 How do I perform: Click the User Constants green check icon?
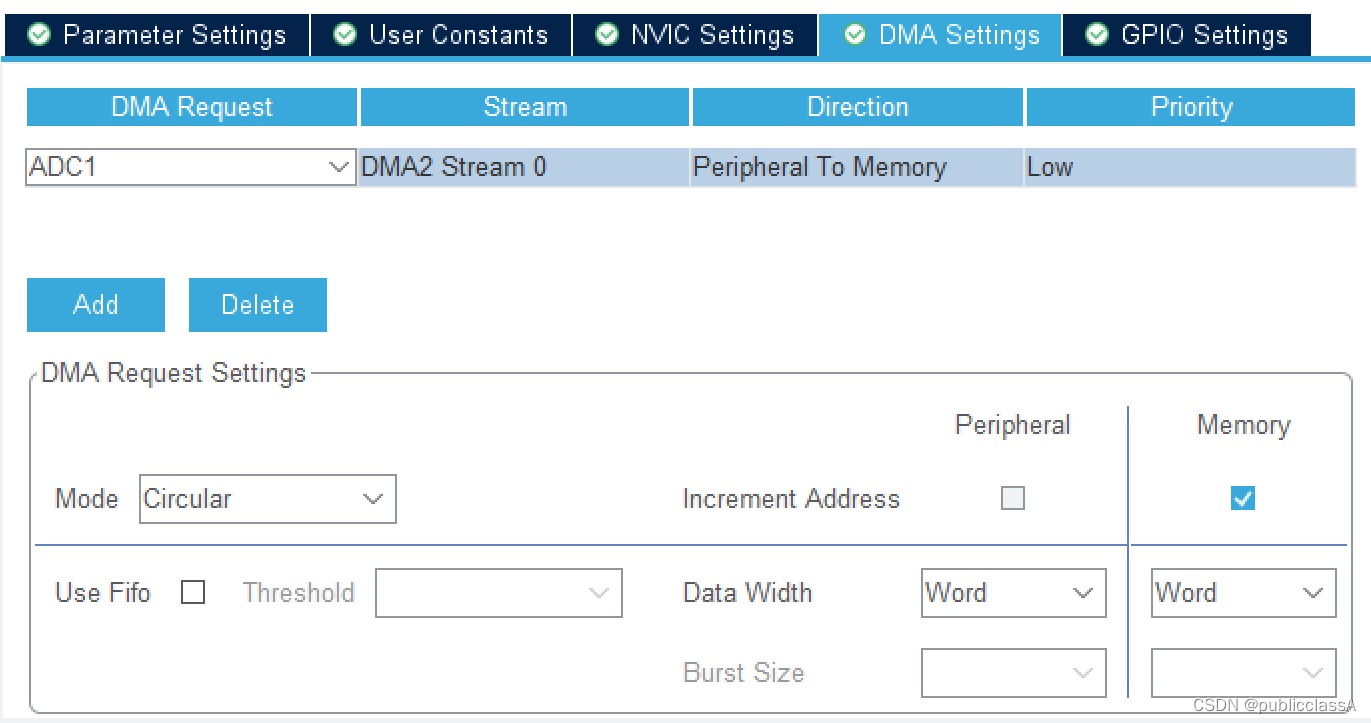click(345, 35)
